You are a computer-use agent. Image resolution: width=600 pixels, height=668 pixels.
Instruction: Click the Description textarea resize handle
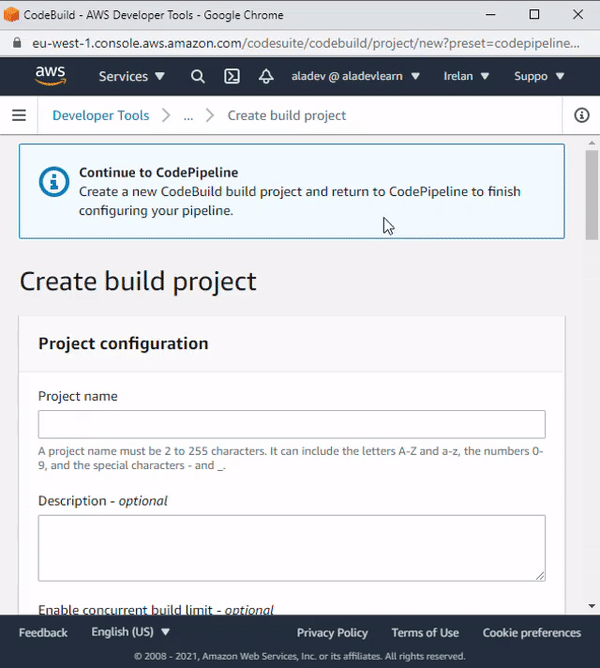coord(540,576)
